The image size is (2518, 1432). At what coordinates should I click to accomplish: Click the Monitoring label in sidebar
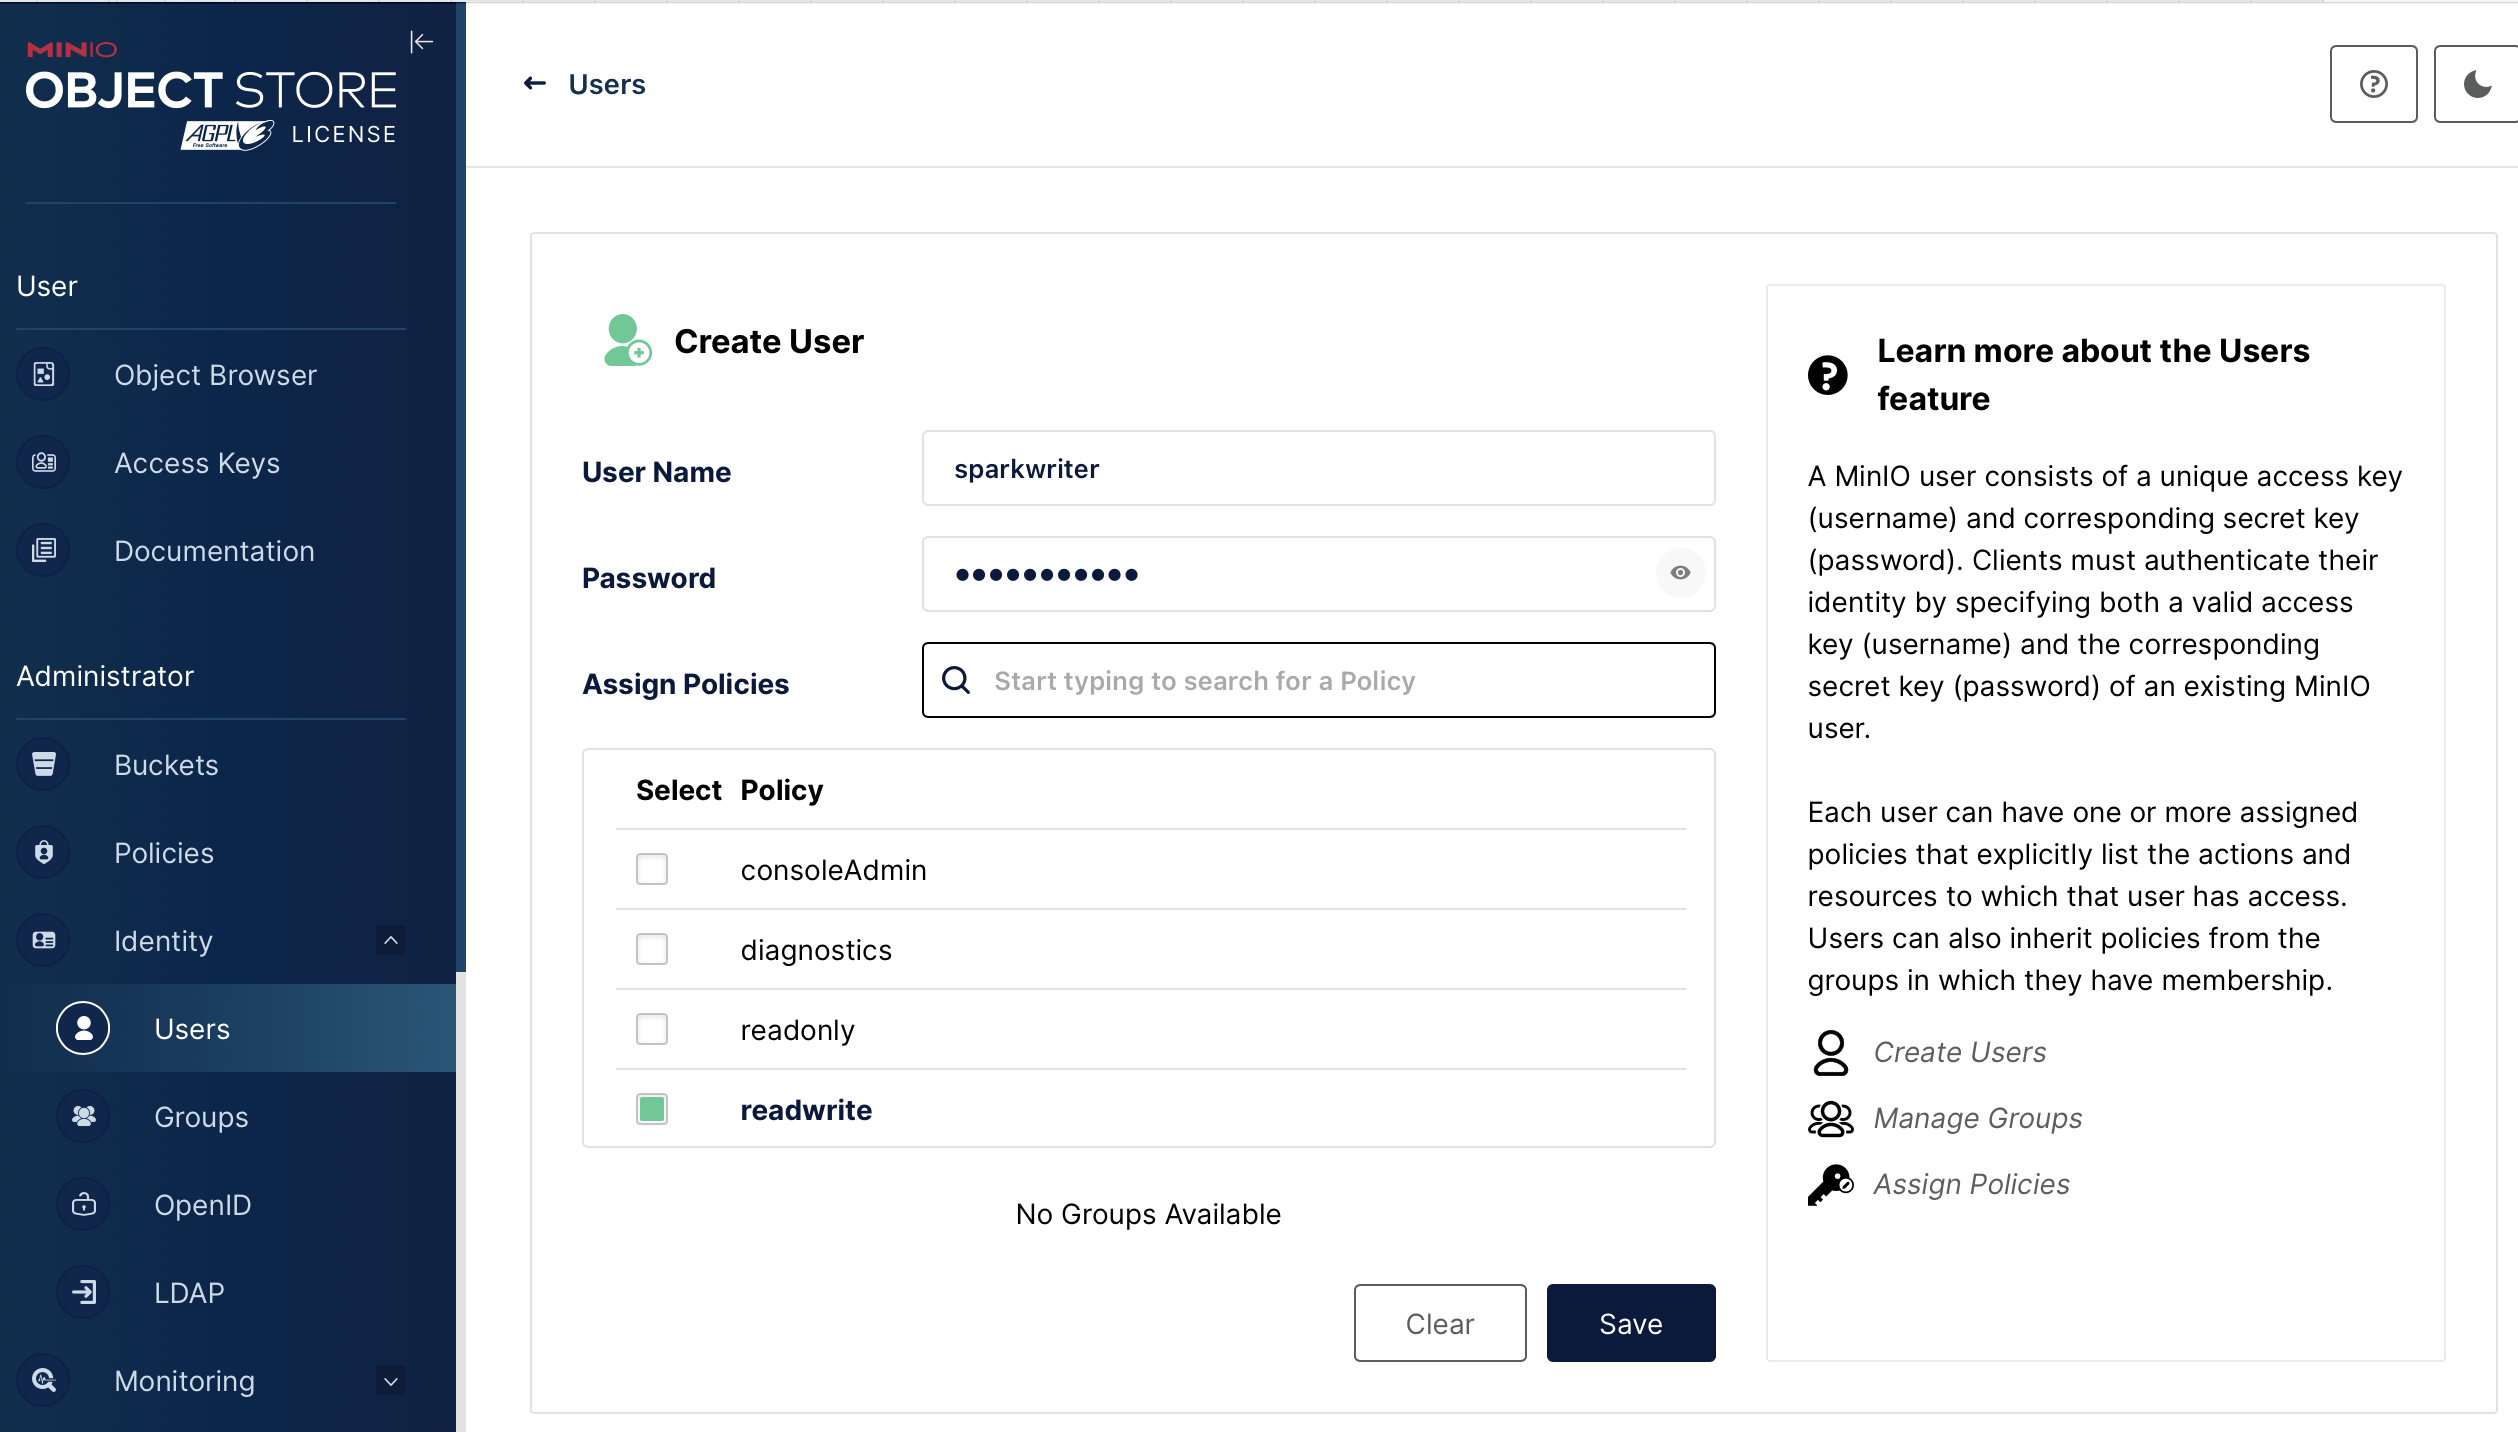point(185,1381)
